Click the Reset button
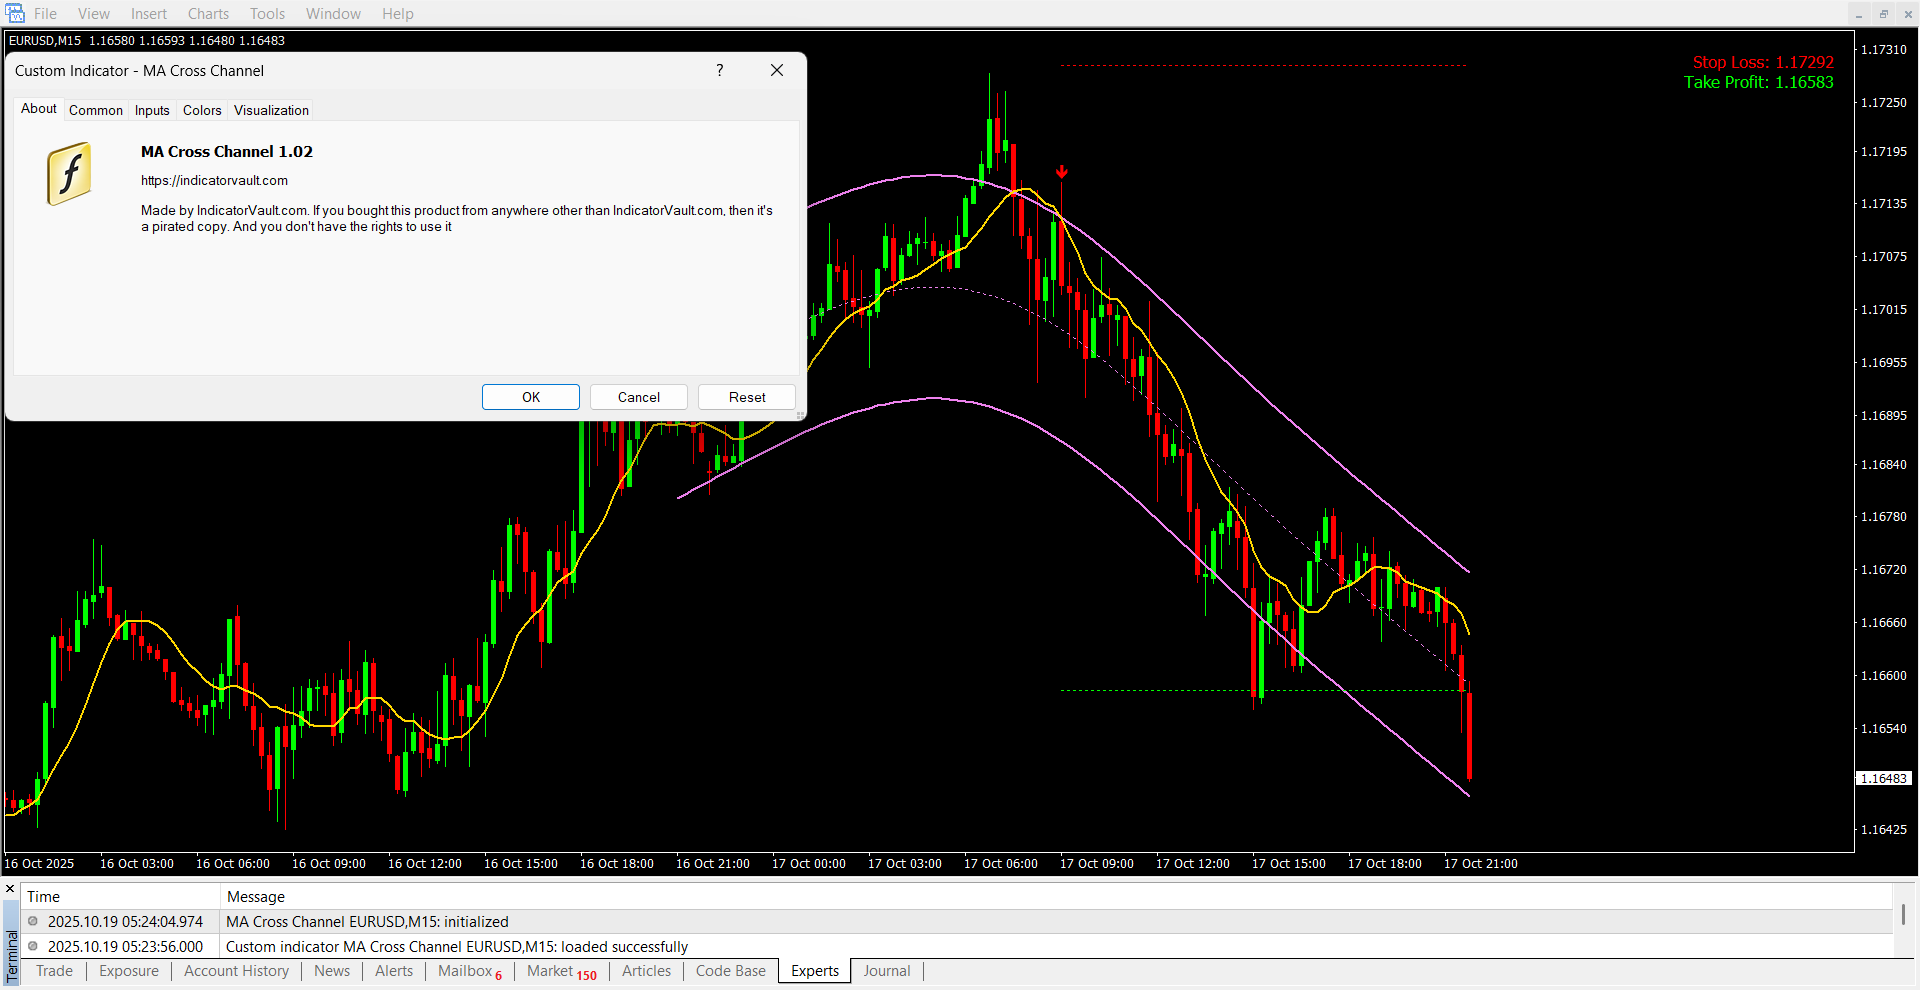1920x990 pixels. 746,397
